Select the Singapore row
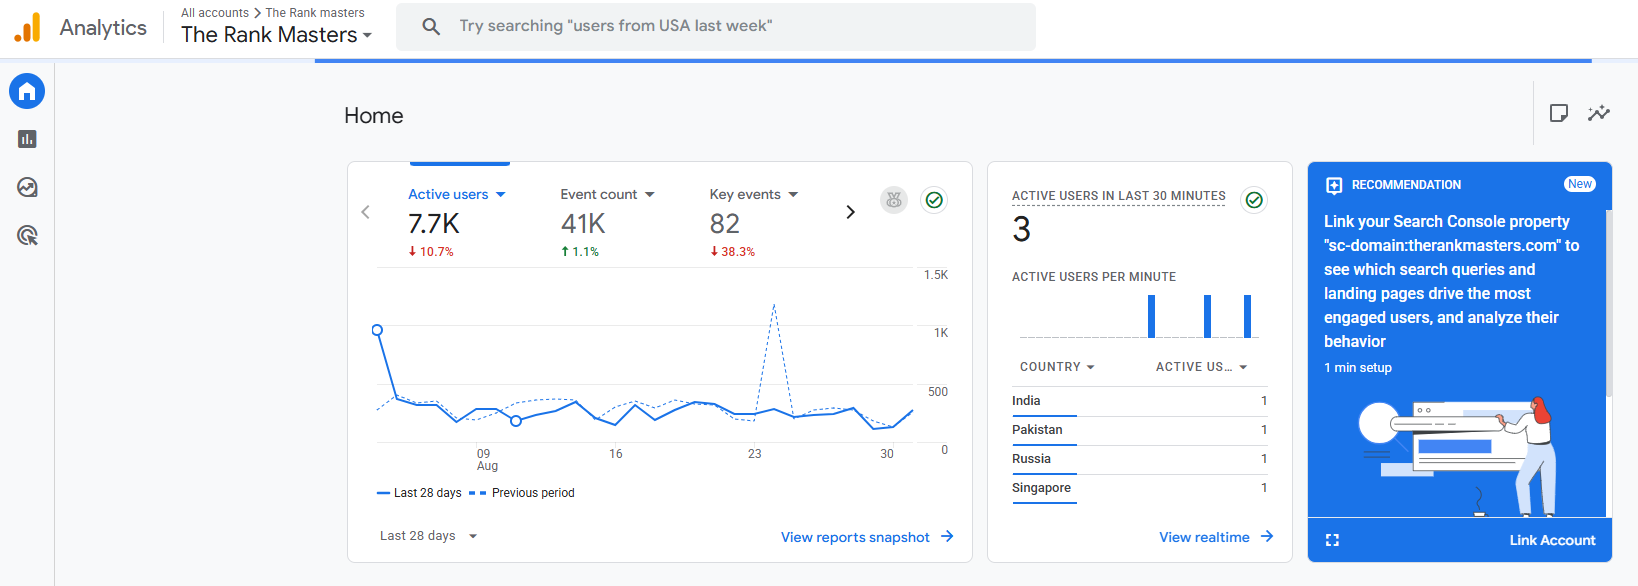This screenshot has width=1638, height=586. coord(1140,488)
